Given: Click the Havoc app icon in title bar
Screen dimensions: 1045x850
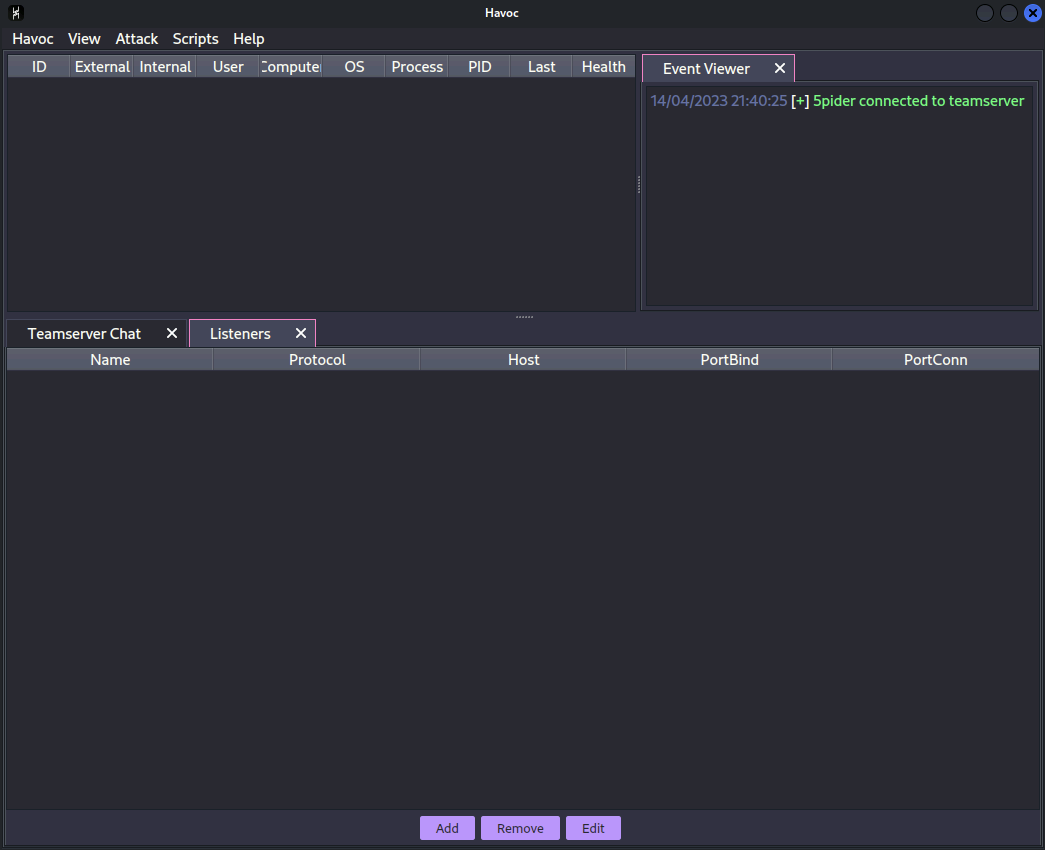Looking at the screenshot, I should tap(16, 13).
